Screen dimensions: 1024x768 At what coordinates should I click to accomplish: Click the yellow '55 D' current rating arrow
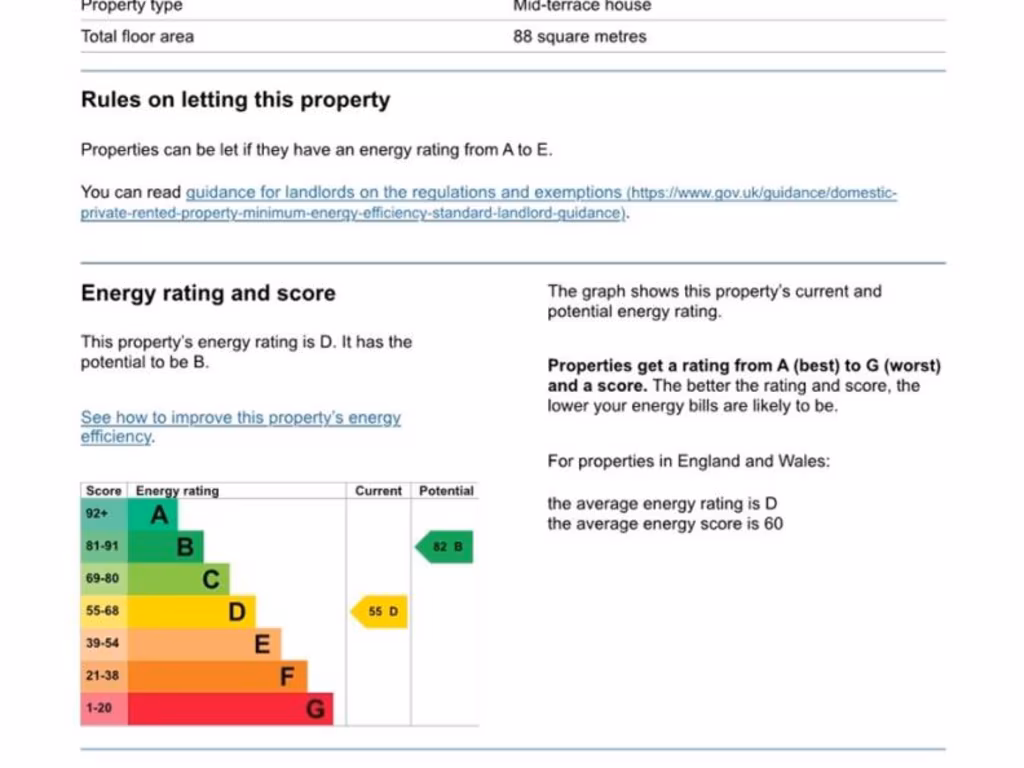click(380, 611)
